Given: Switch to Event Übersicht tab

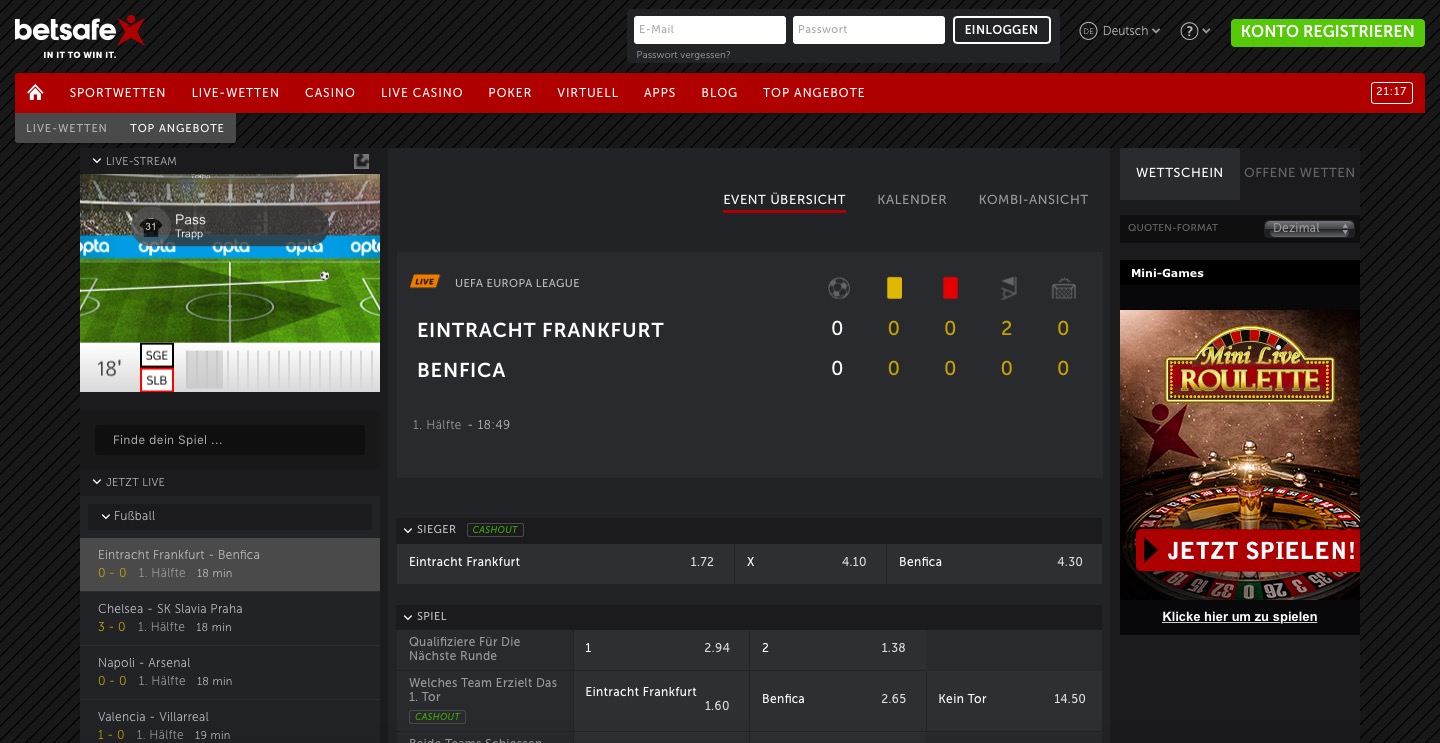Looking at the screenshot, I should pos(785,200).
